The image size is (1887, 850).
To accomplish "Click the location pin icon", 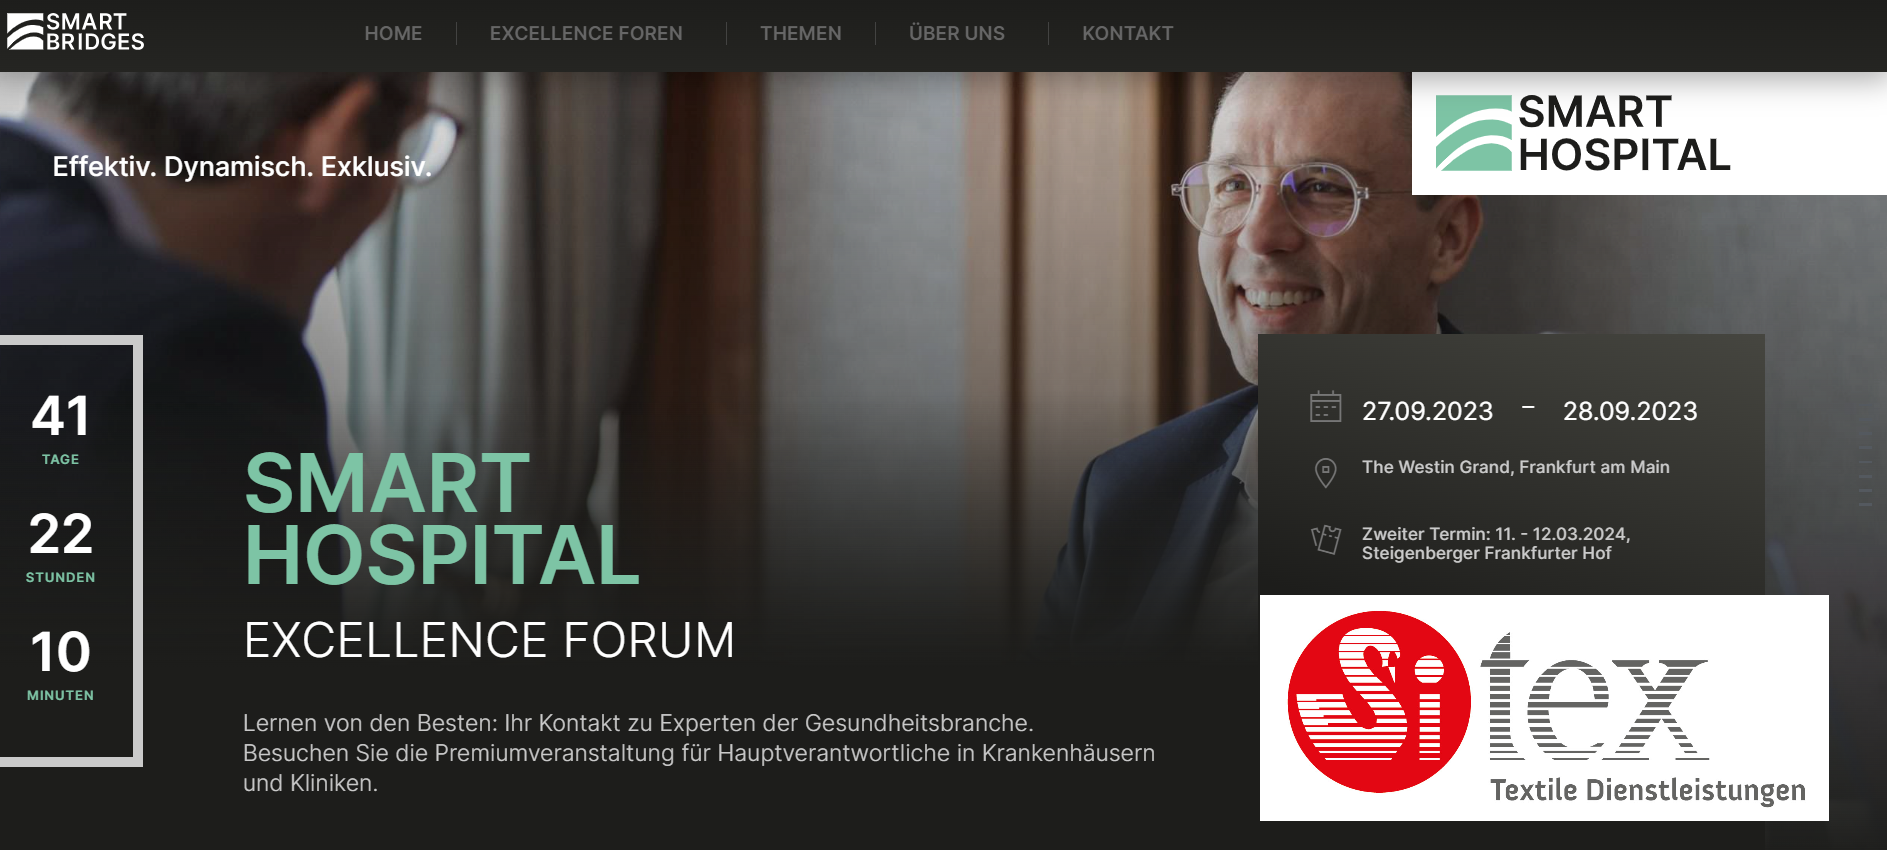I will coord(1325,472).
